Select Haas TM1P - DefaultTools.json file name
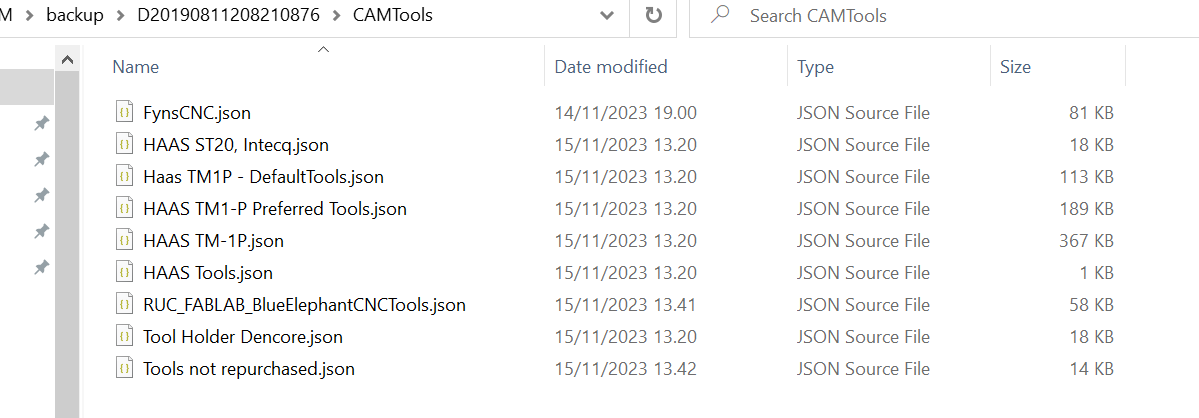The height and width of the screenshot is (418, 1199). (x=263, y=177)
